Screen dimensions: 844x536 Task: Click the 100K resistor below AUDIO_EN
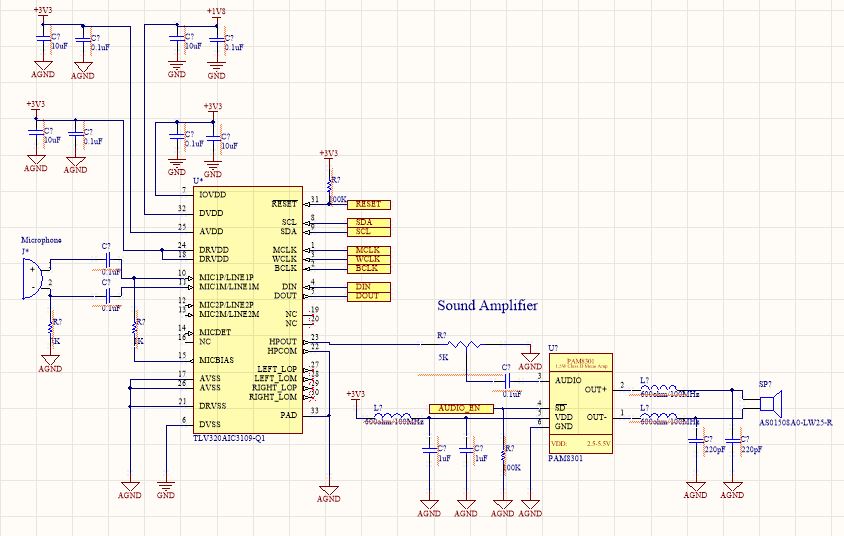point(504,456)
